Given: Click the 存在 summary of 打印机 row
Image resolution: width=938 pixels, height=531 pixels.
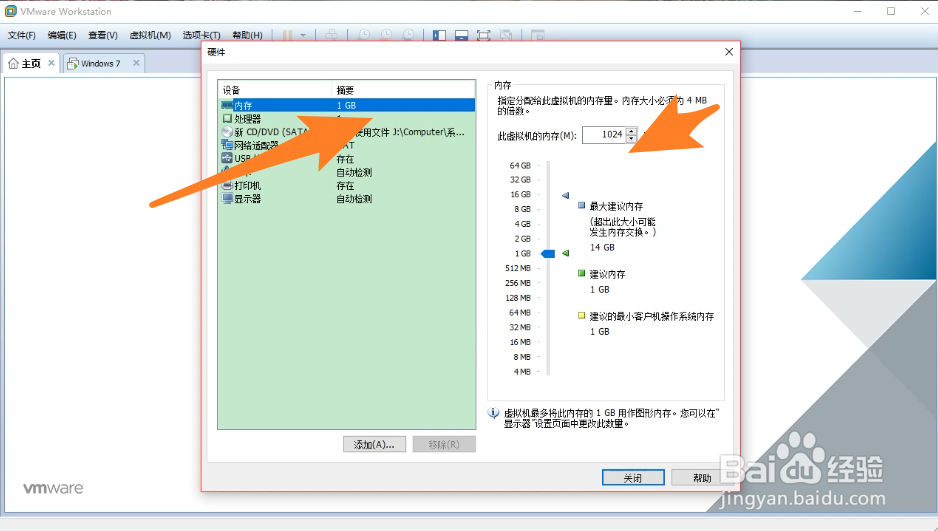Looking at the screenshot, I should point(345,185).
